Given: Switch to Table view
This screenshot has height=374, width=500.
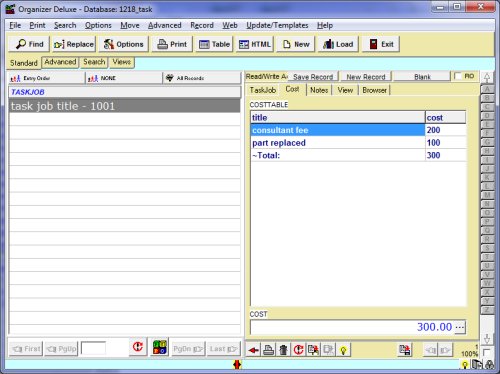Looking at the screenshot, I should (214, 44).
